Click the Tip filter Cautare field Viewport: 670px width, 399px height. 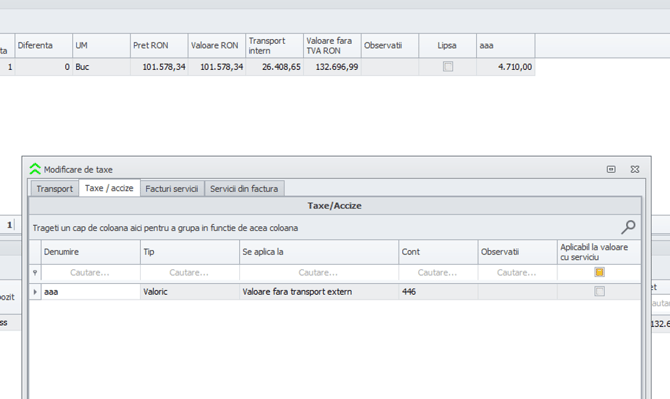190,273
